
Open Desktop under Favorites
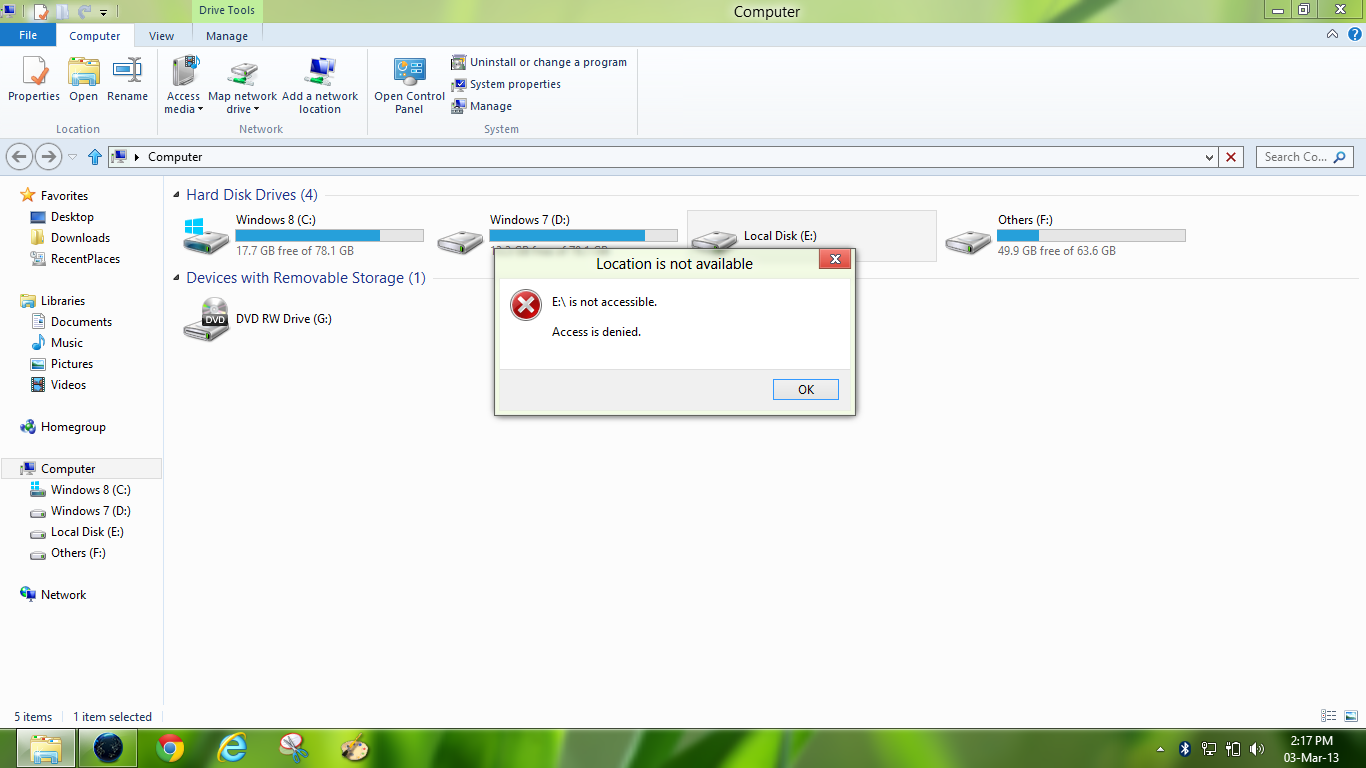pyautogui.click(x=72, y=217)
